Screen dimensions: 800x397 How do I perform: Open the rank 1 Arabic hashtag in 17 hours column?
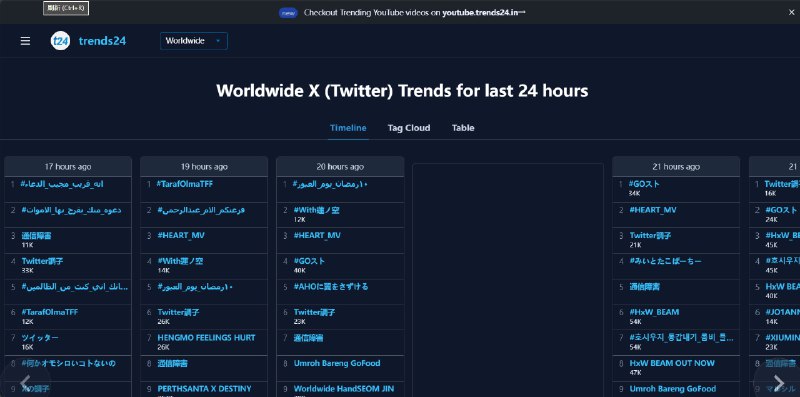pyautogui.click(x=62, y=184)
